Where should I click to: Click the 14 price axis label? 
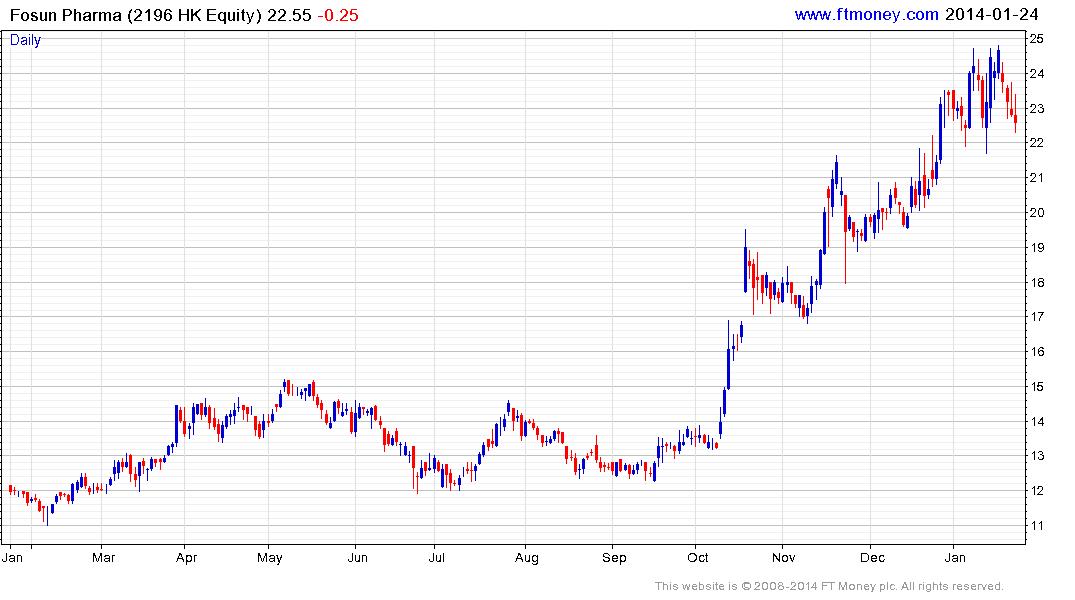1037,422
